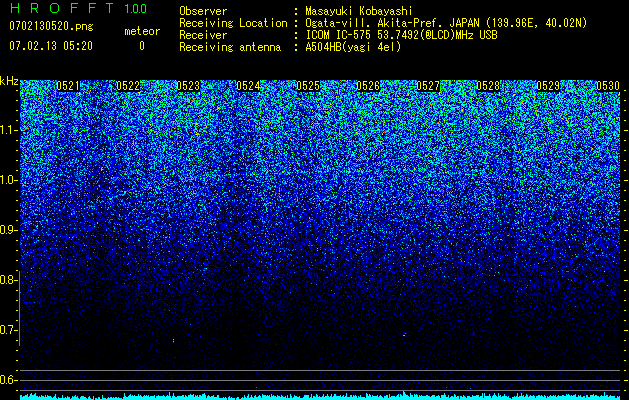Click the 0527 time marker

click(x=428, y=86)
